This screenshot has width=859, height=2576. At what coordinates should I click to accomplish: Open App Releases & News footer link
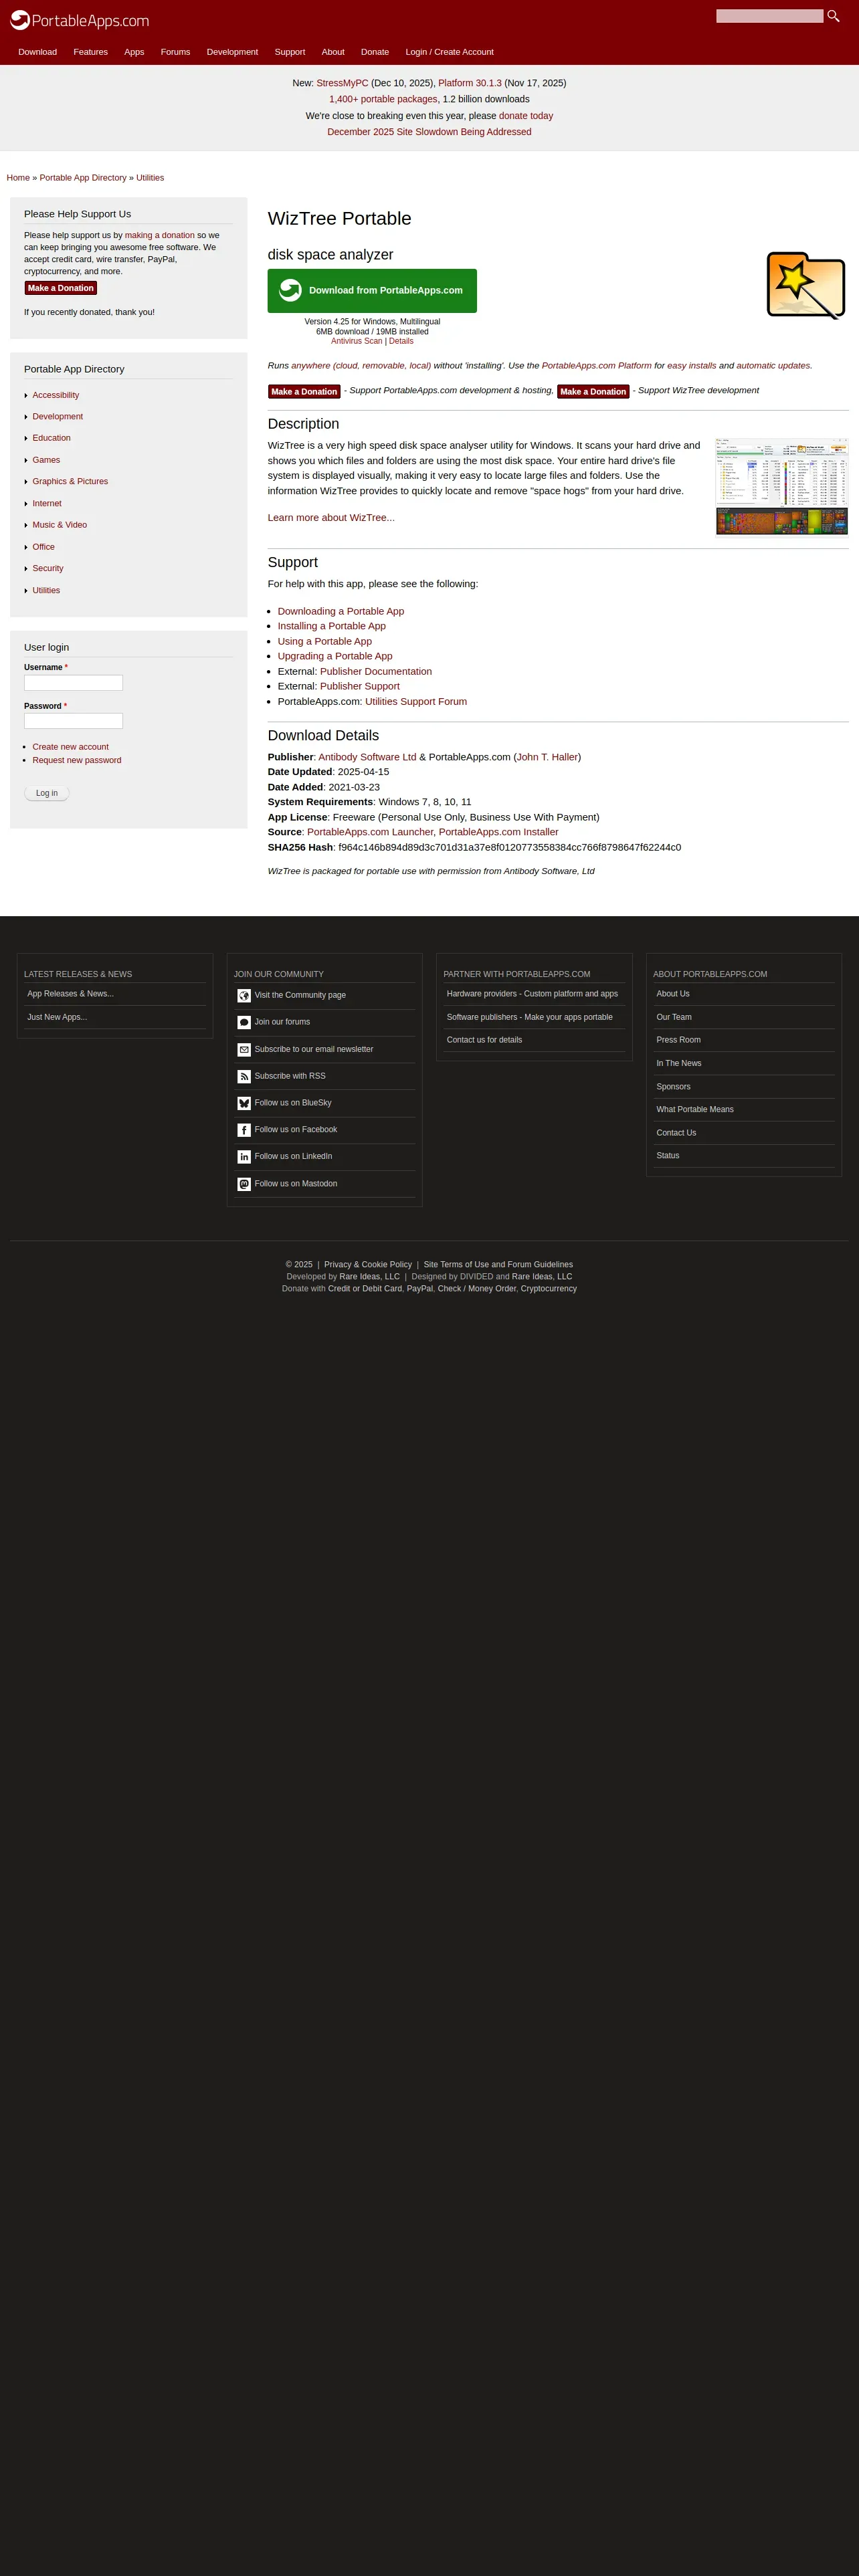pos(70,994)
